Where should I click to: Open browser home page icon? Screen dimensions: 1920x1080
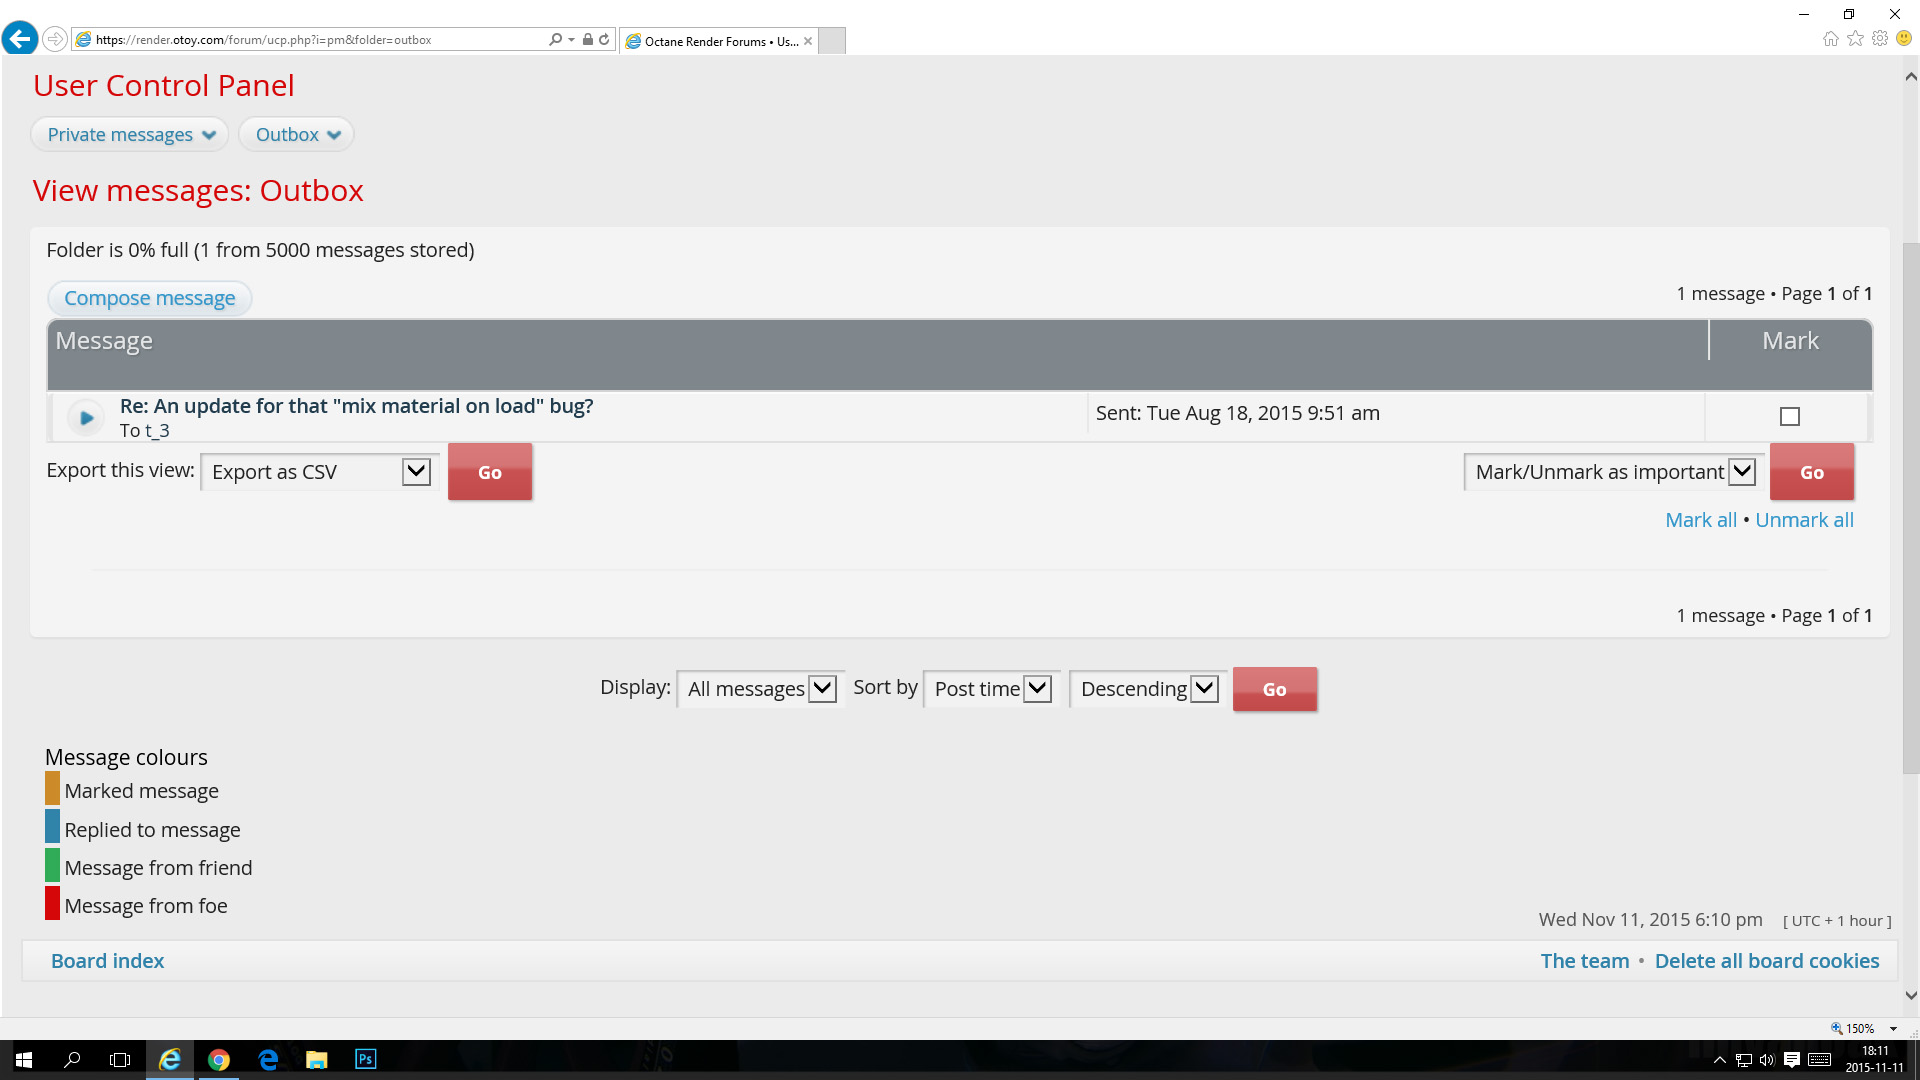(x=1830, y=39)
